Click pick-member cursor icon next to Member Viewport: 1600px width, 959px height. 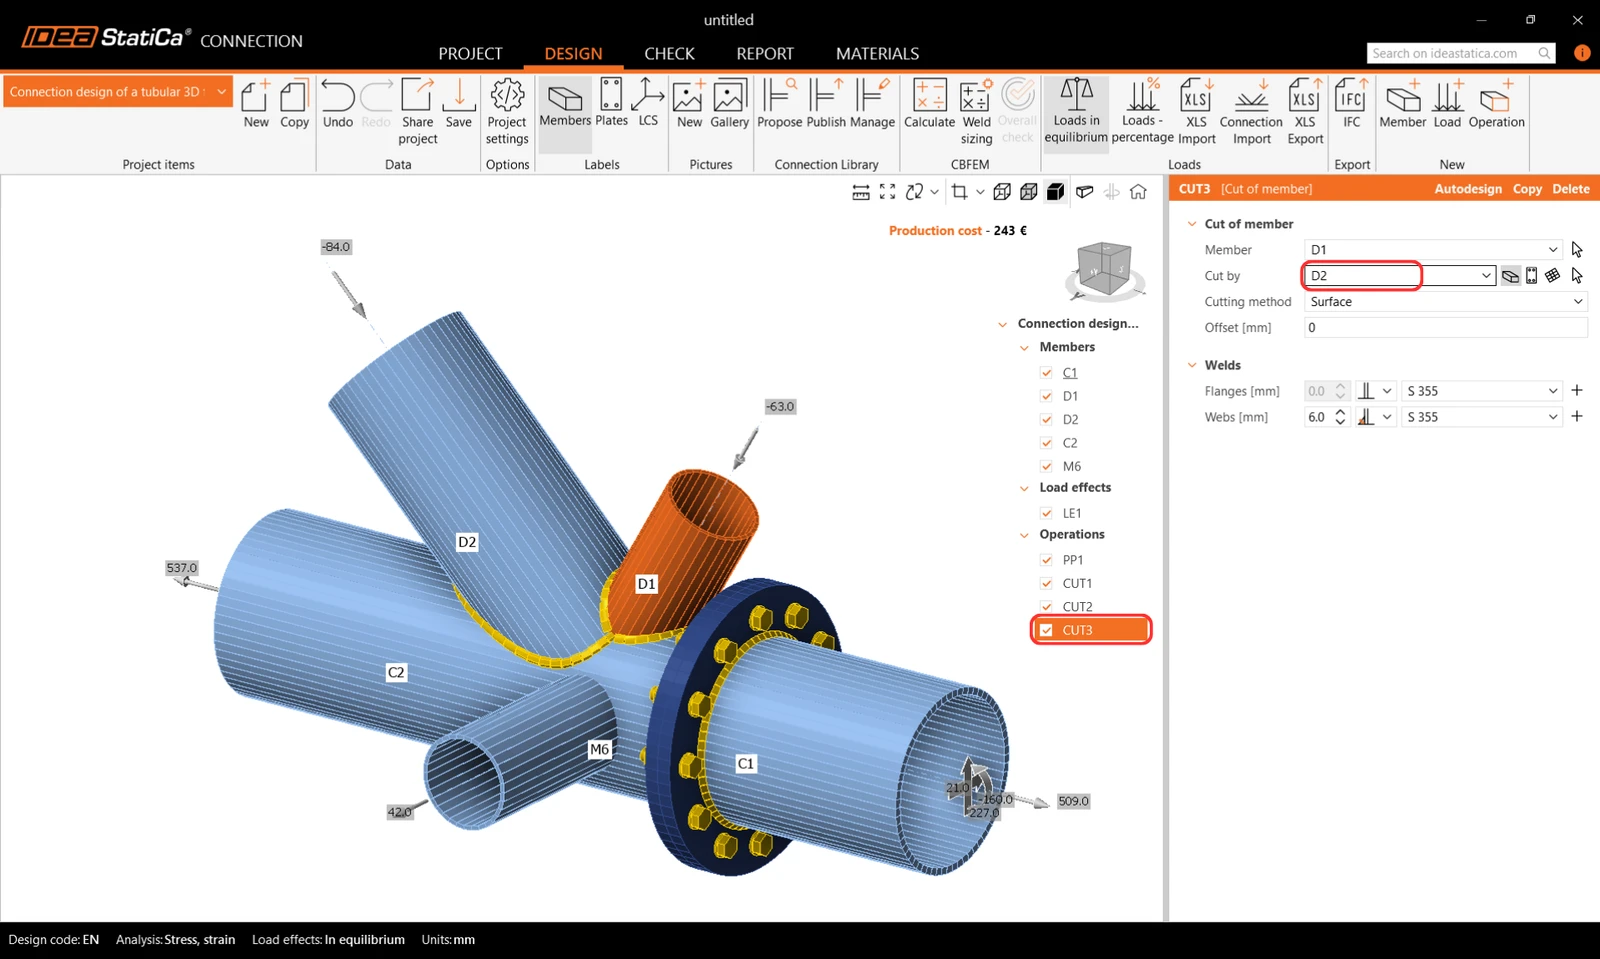[1577, 250]
